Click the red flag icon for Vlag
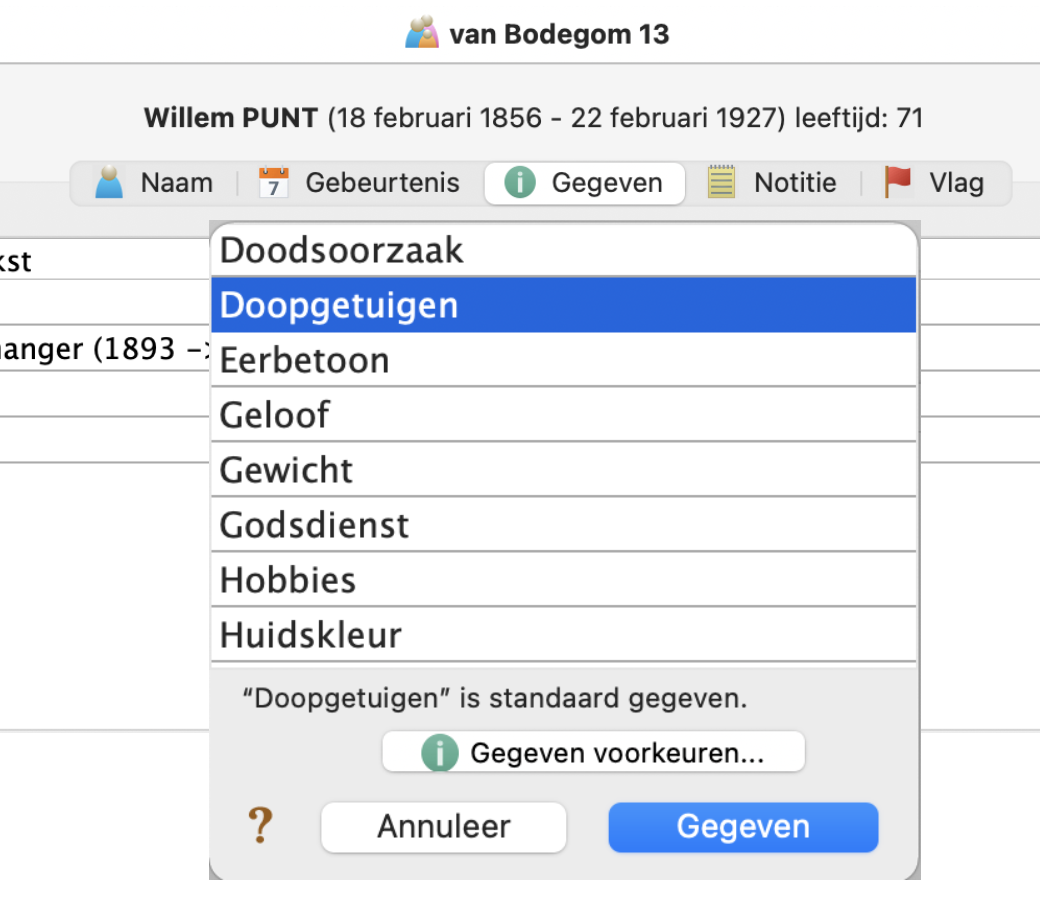 click(898, 183)
